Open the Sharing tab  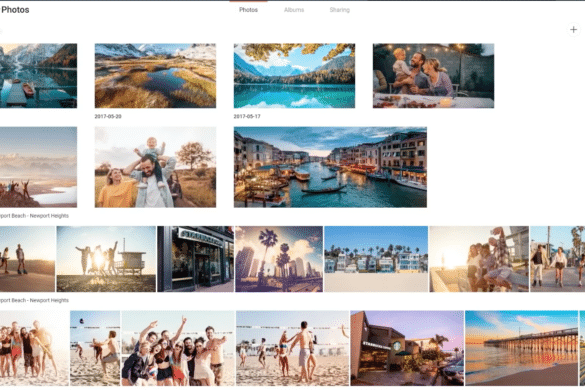[x=340, y=10]
